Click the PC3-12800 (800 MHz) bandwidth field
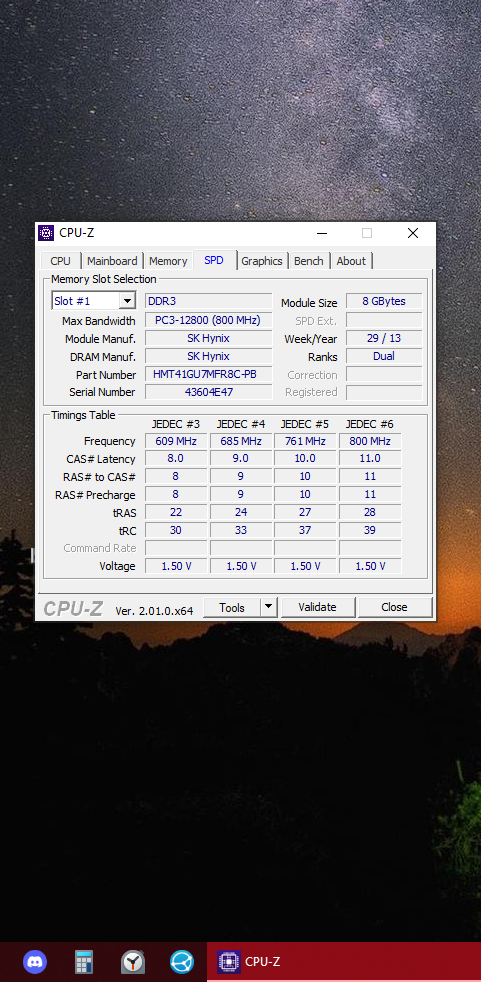 tap(209, 320)
